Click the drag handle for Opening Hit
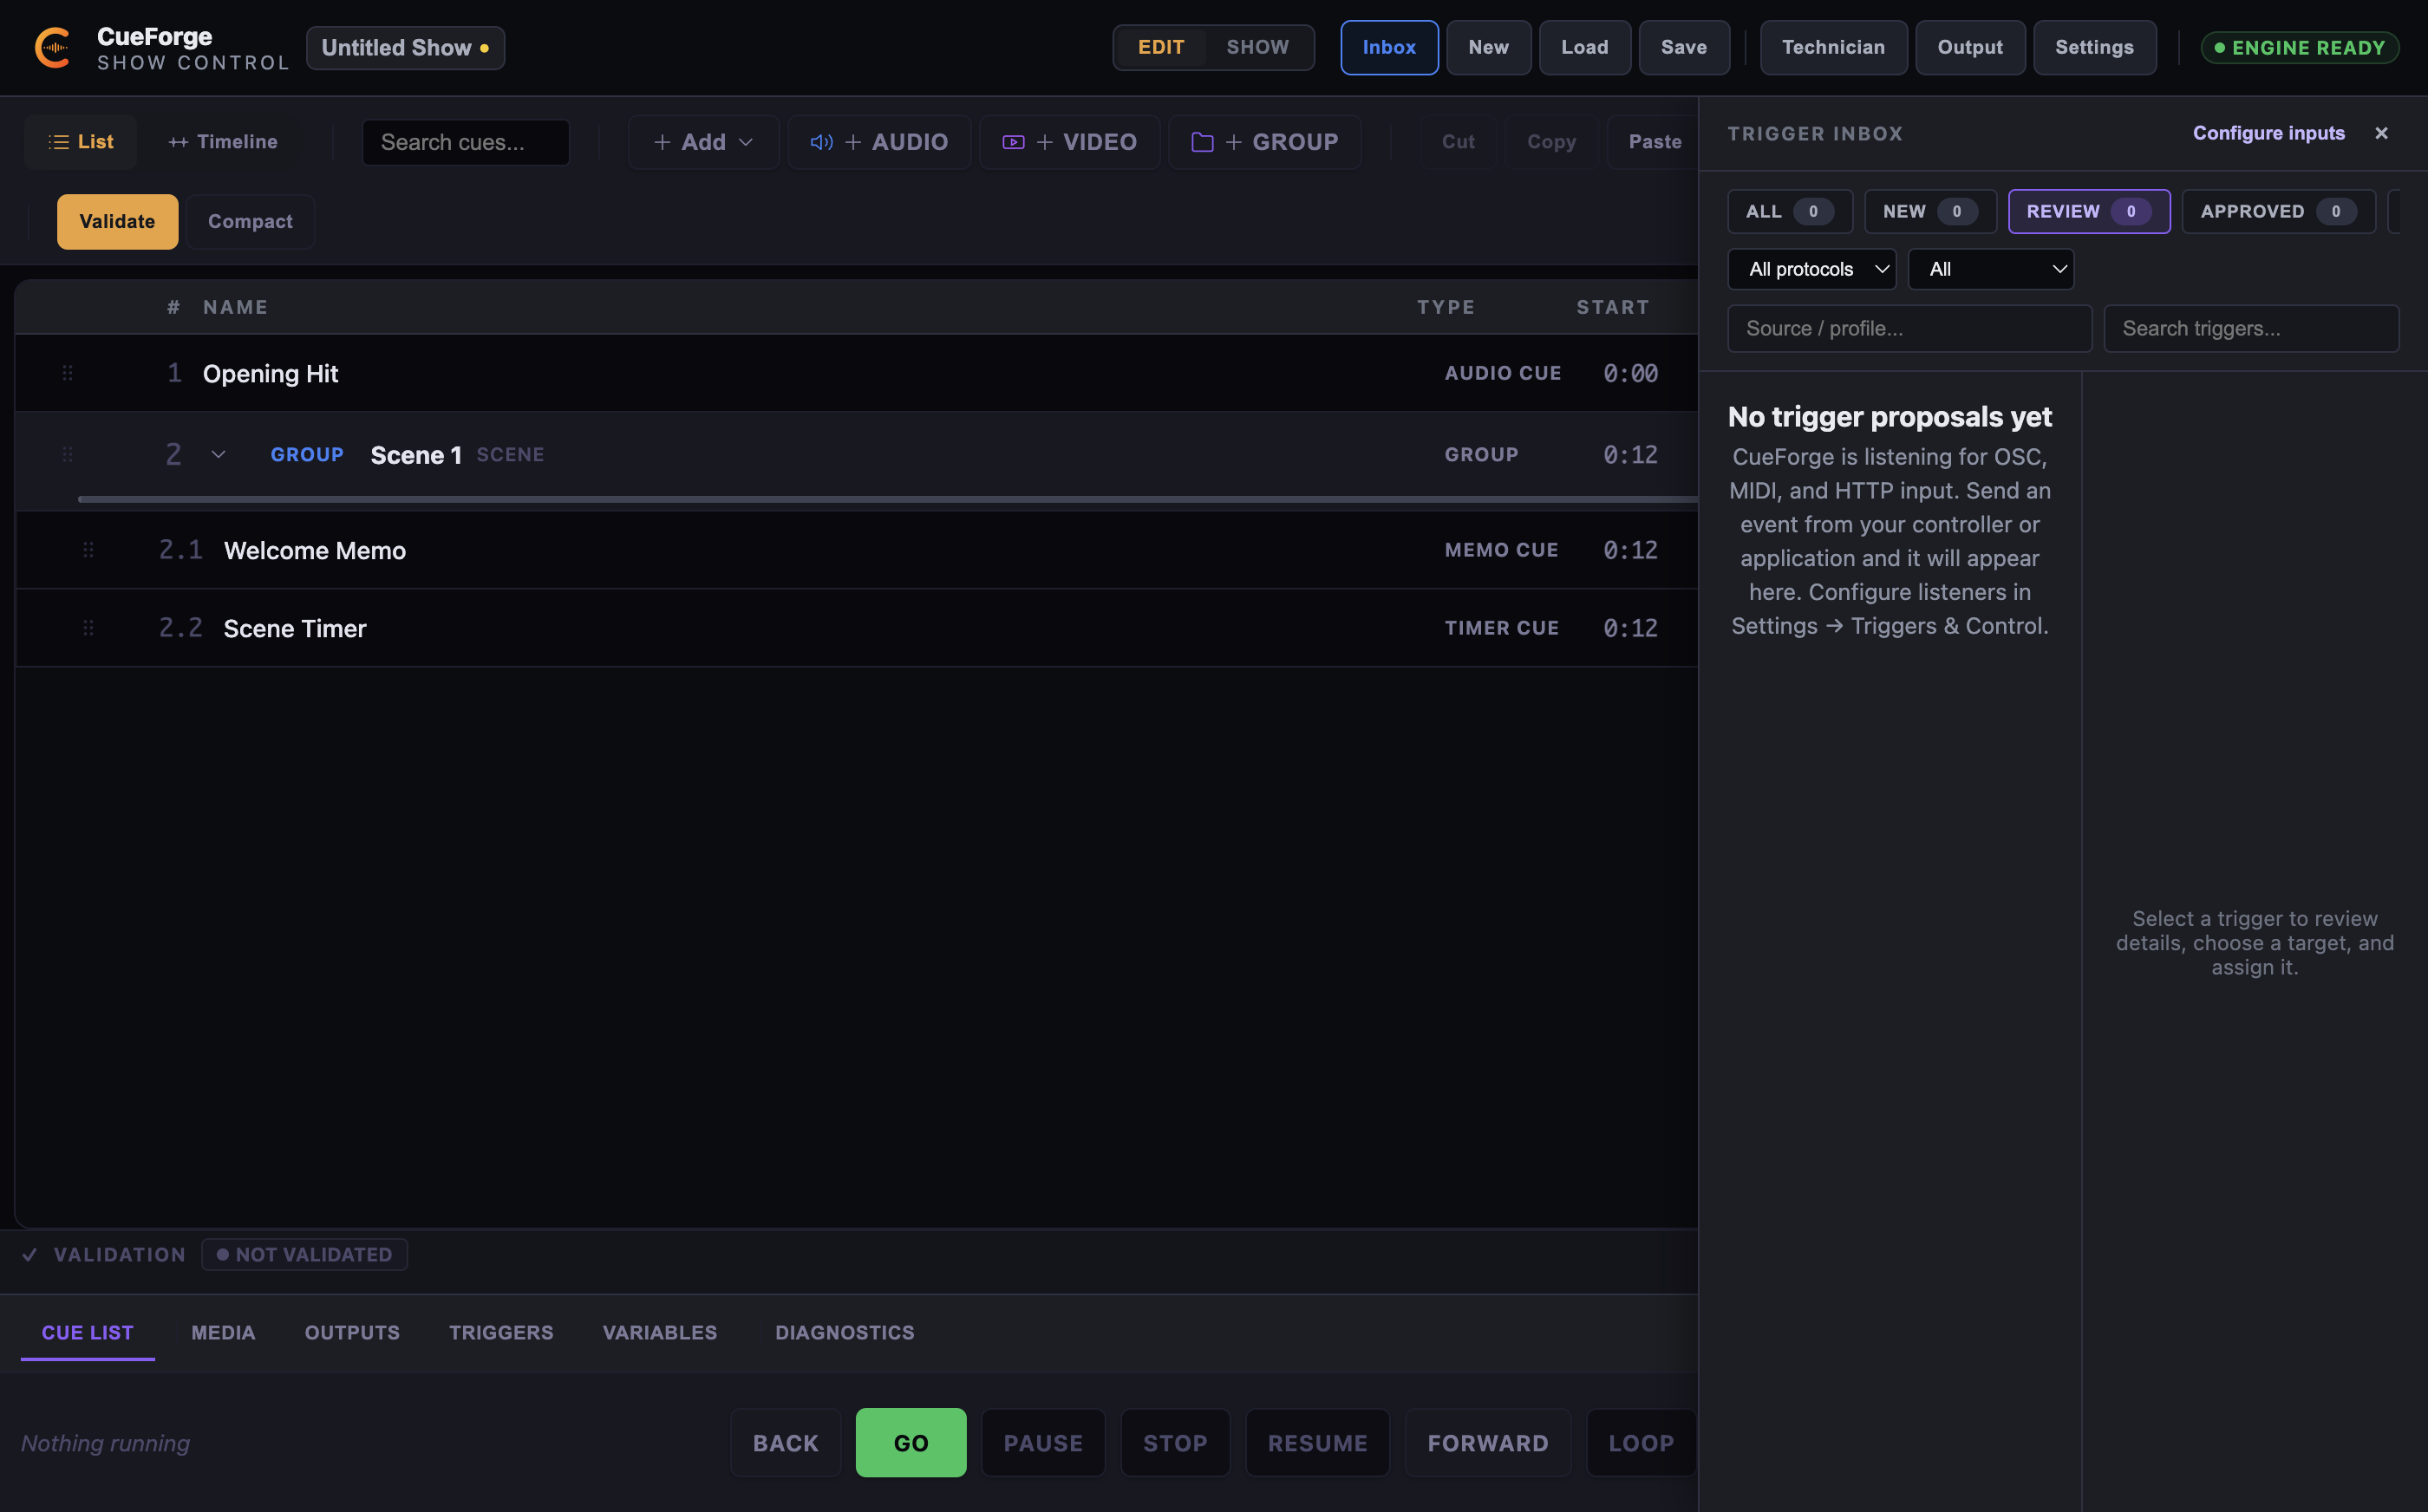Image resolution: width=2428 pixels, height=1512 pixels. 67,373
